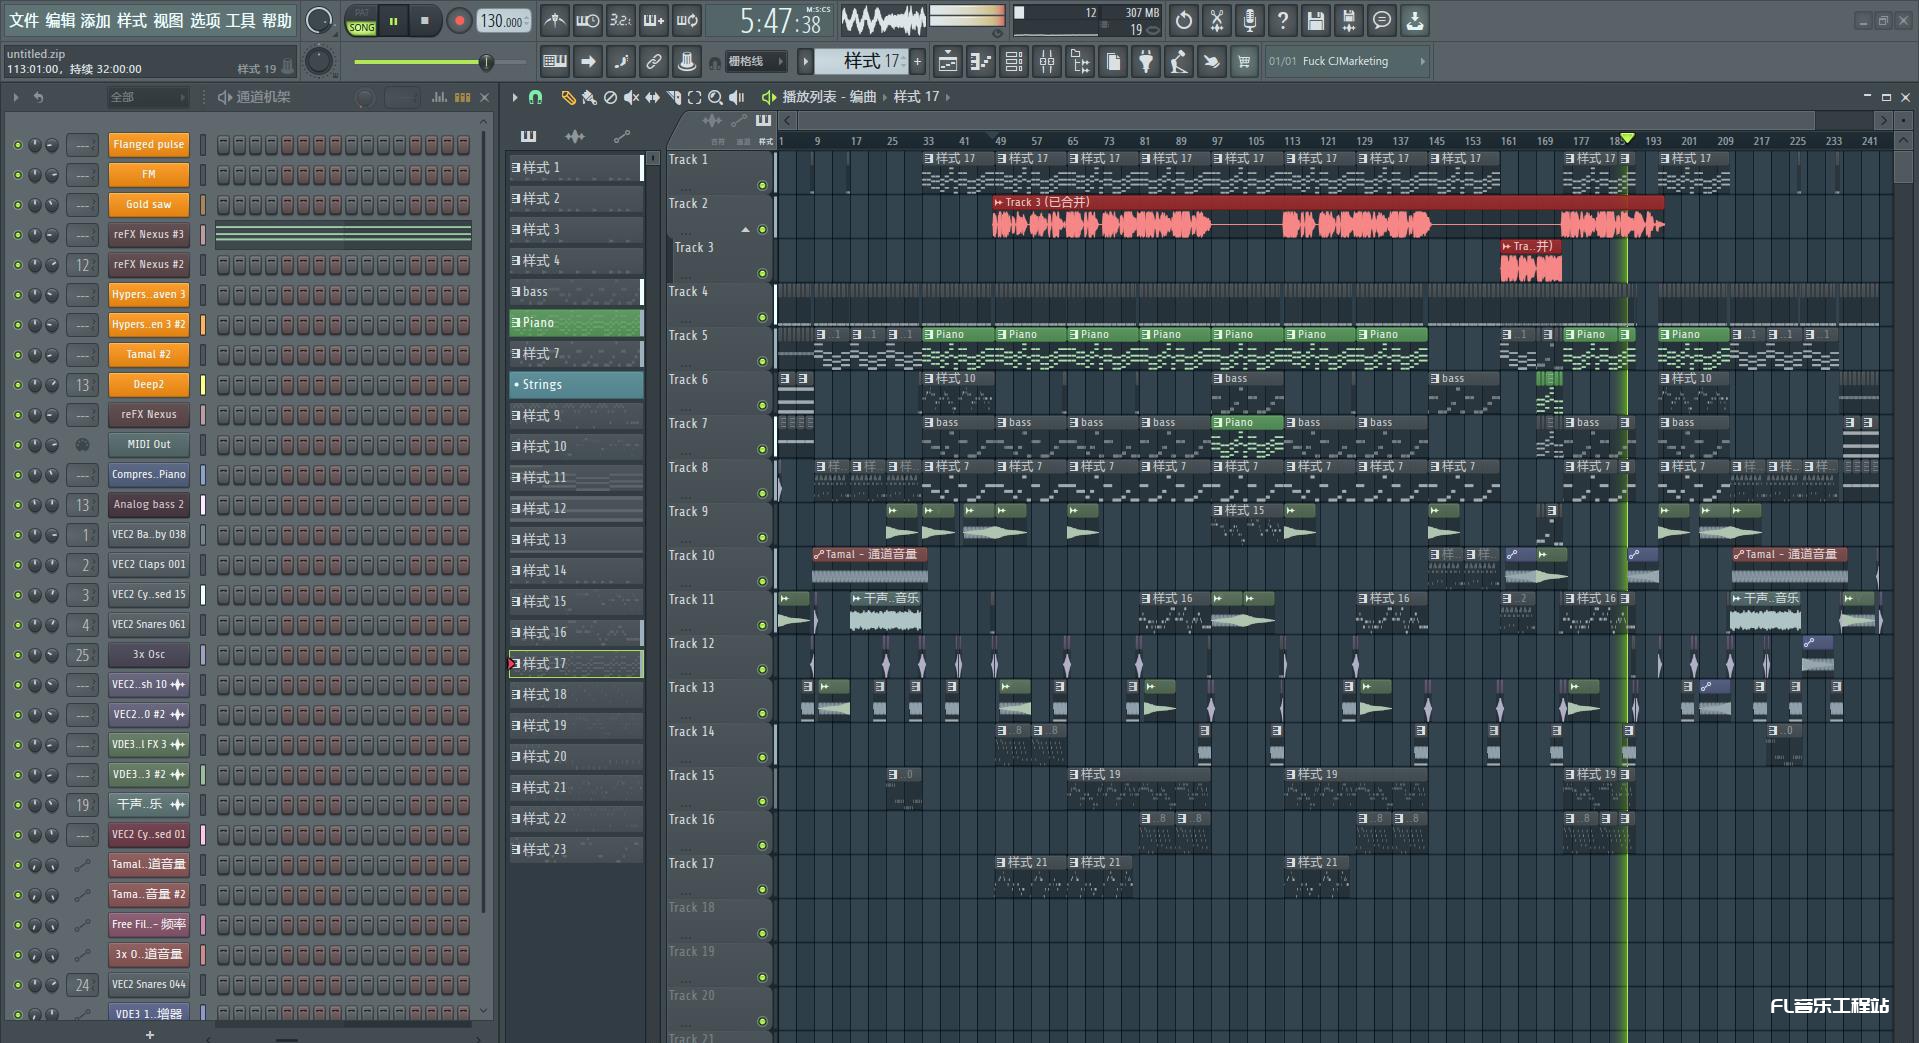1919x1043 pixels.
Task: Toggle loop recording icon
Action: tap(687, 20)
